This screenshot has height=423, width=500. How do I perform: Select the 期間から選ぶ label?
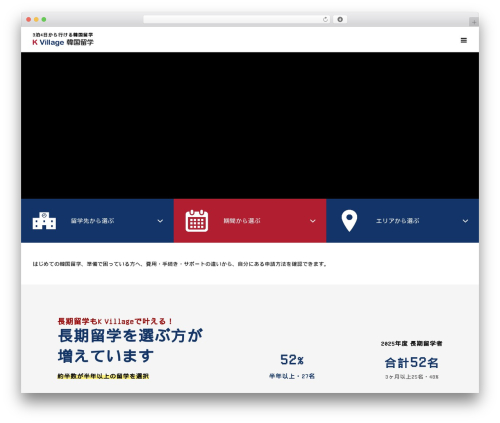click(242, 221)
